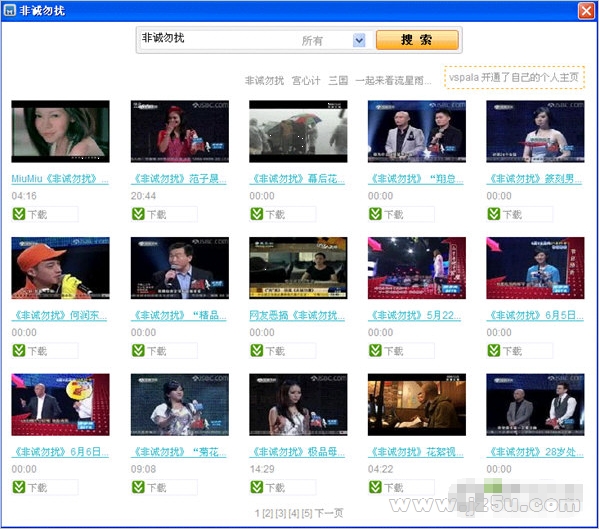Download the 《非诚勿扰》何润东 video
The width and height of the screenshot is (599, 529).
[x=45, y=351]
